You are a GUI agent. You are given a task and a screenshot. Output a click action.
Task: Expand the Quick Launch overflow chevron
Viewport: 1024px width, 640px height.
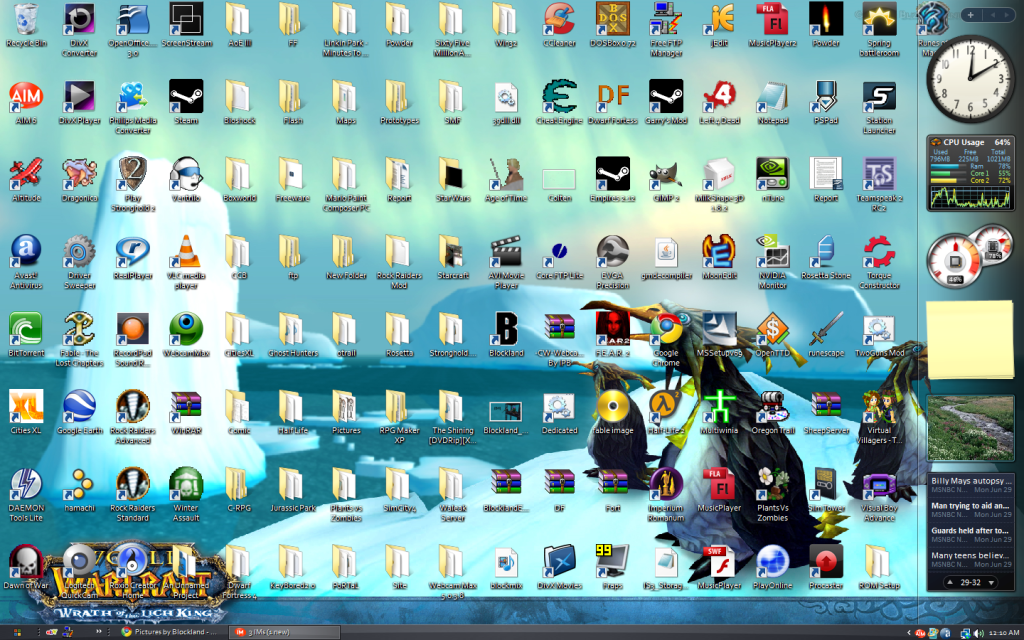coord(98,632)
